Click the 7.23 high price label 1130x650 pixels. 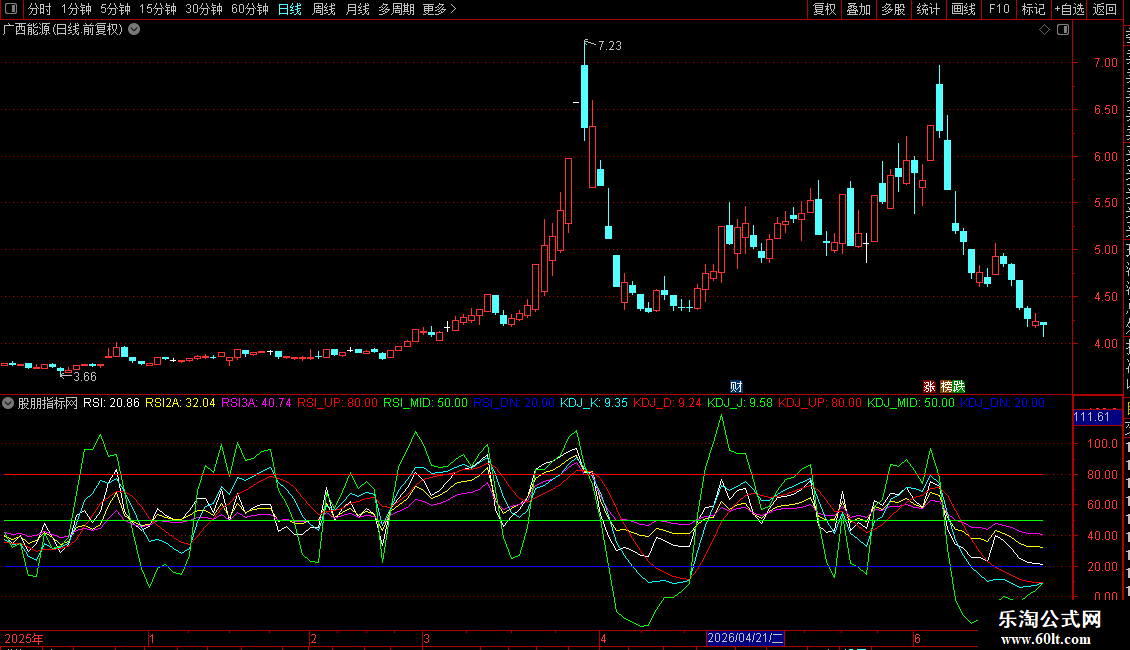click(x=610, y=46)
